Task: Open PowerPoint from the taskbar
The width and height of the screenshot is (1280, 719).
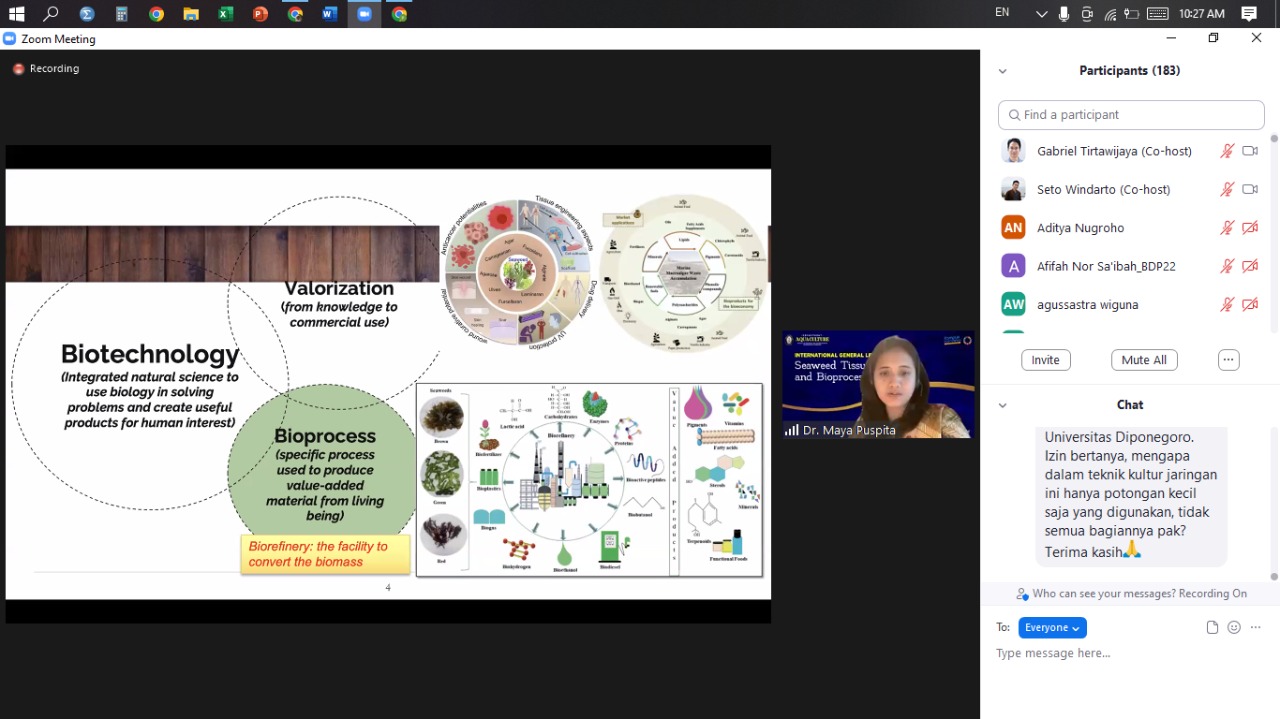Action: point(260,14)
